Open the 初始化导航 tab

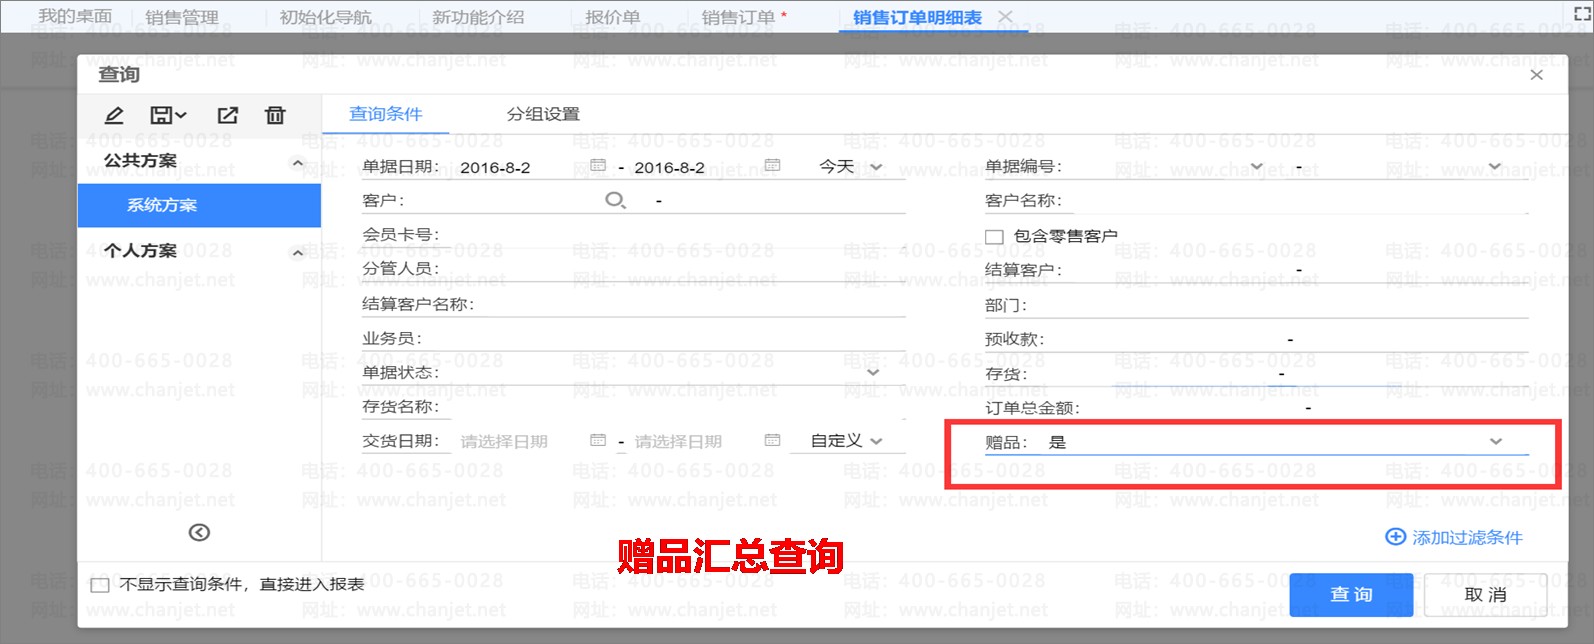(325, 17)
